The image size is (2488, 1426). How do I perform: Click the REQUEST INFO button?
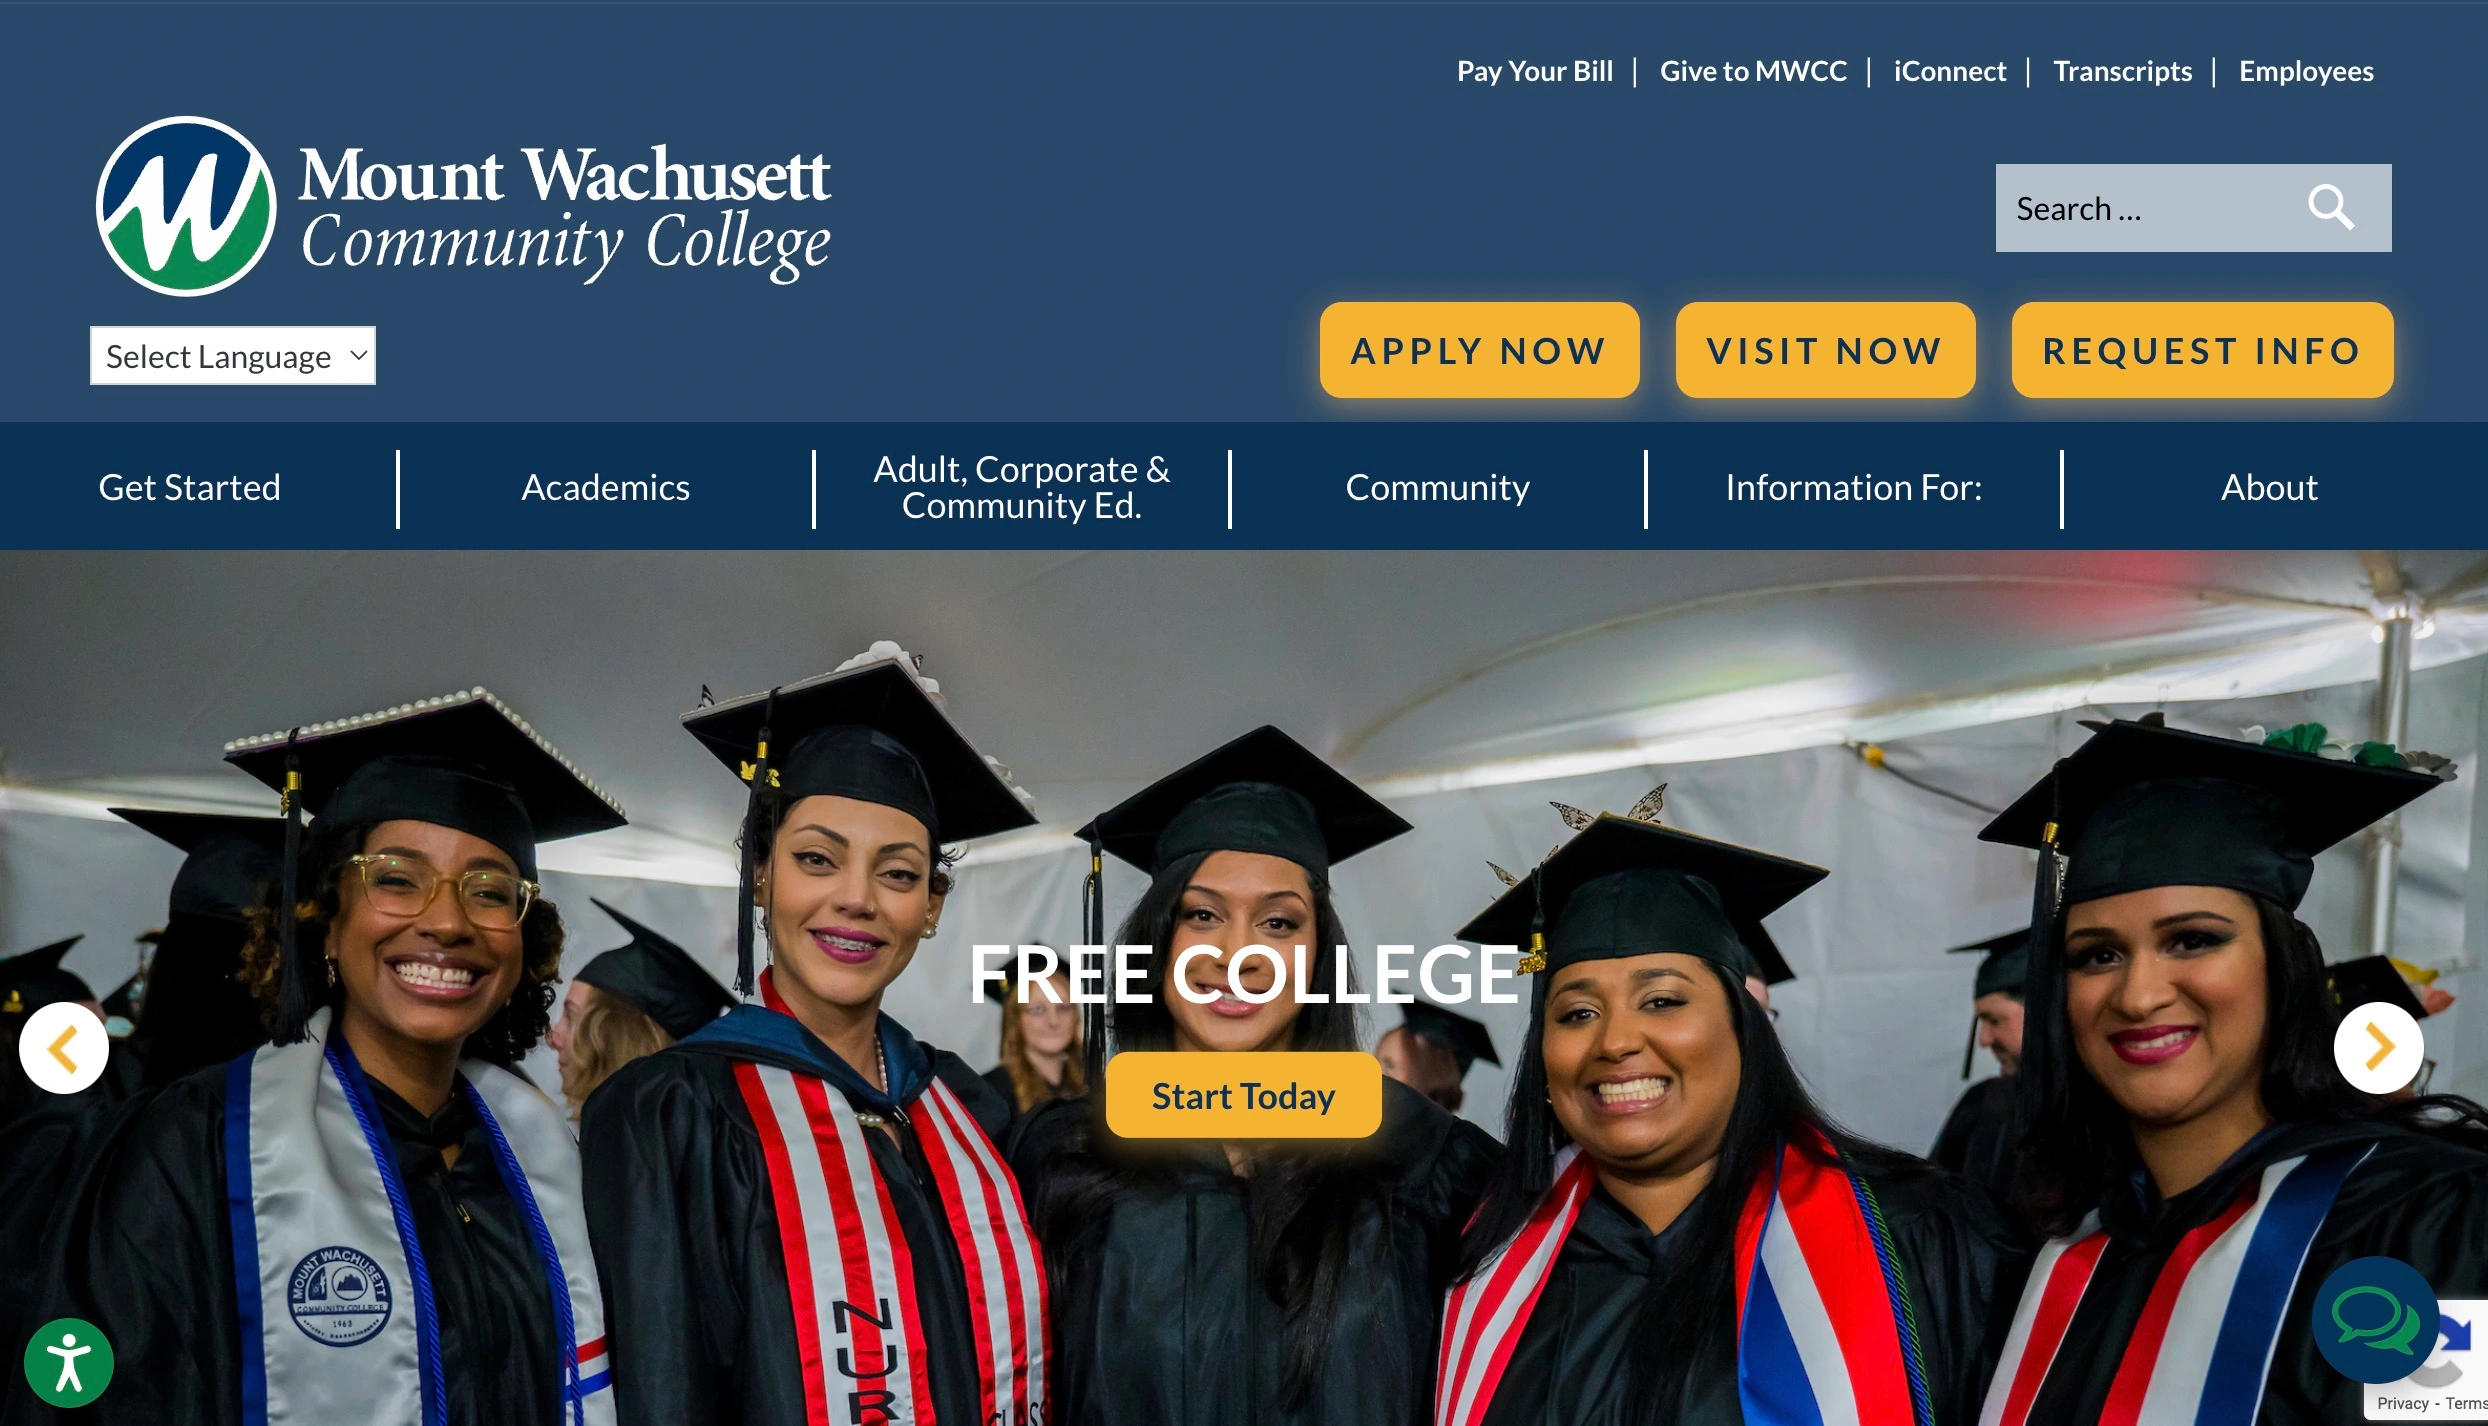(x=2202, y=351)
